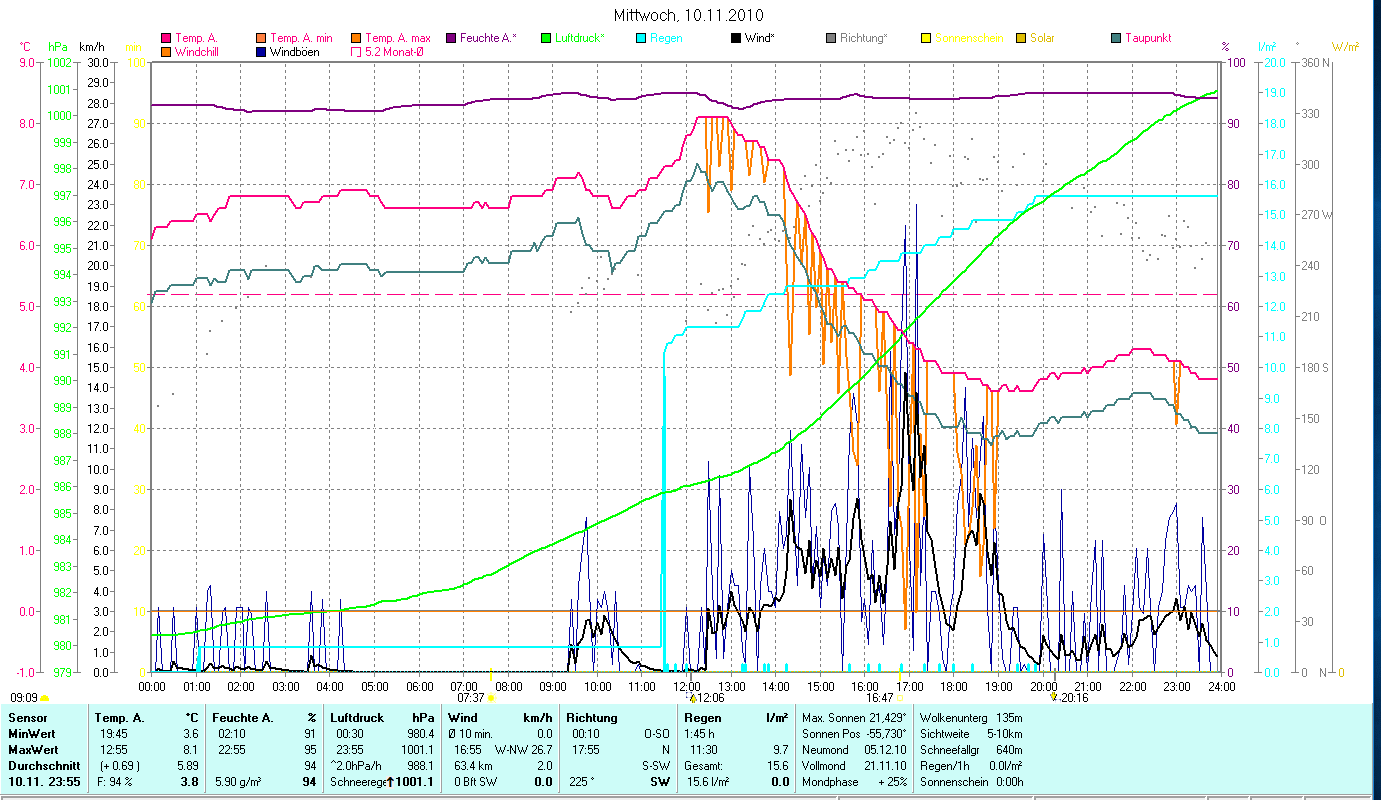Click the sunset marker at 16:47
This screenshot has width=1381, height=800.
pos(900,697)
